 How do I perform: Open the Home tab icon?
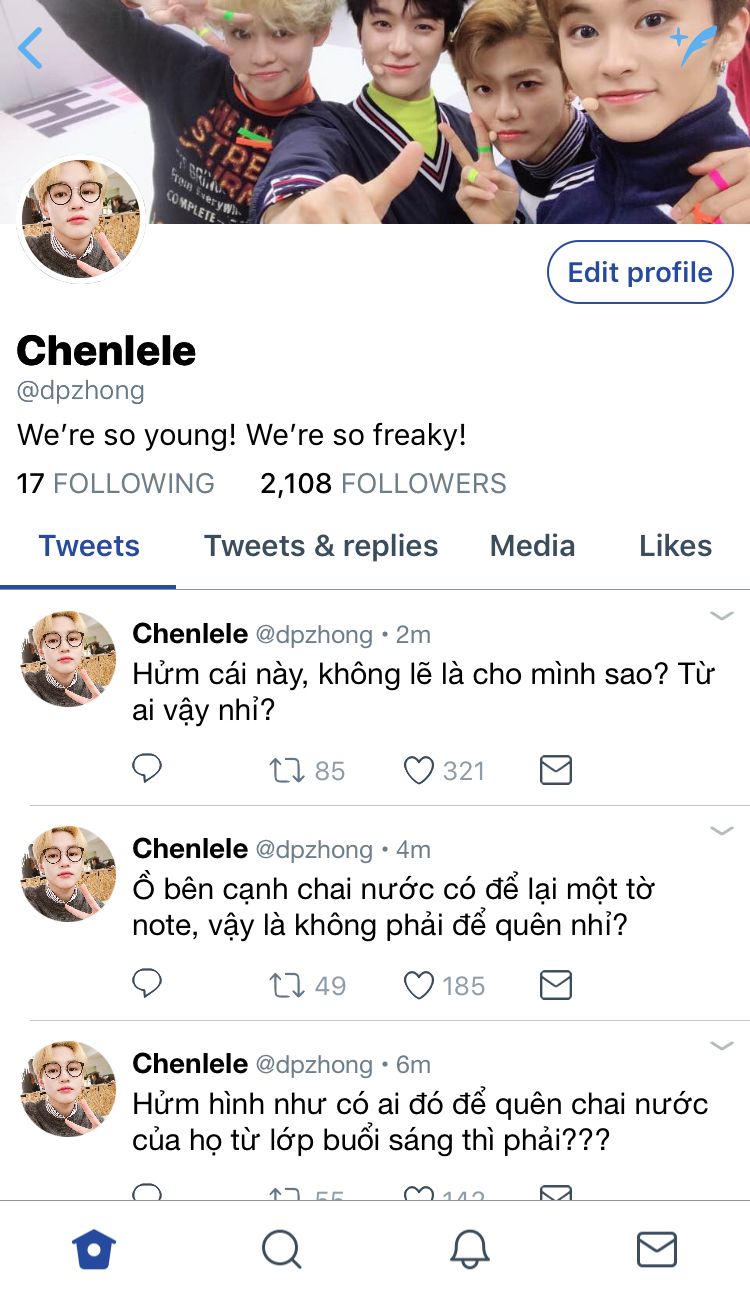pyautogui.click(x=94, y=1249)
